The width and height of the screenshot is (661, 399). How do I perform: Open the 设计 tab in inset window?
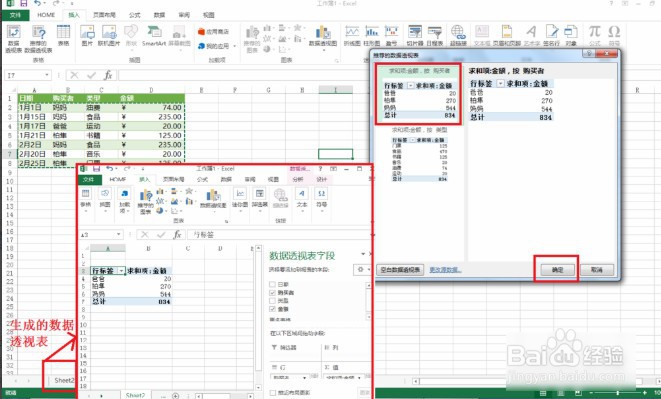coord(321,179)
